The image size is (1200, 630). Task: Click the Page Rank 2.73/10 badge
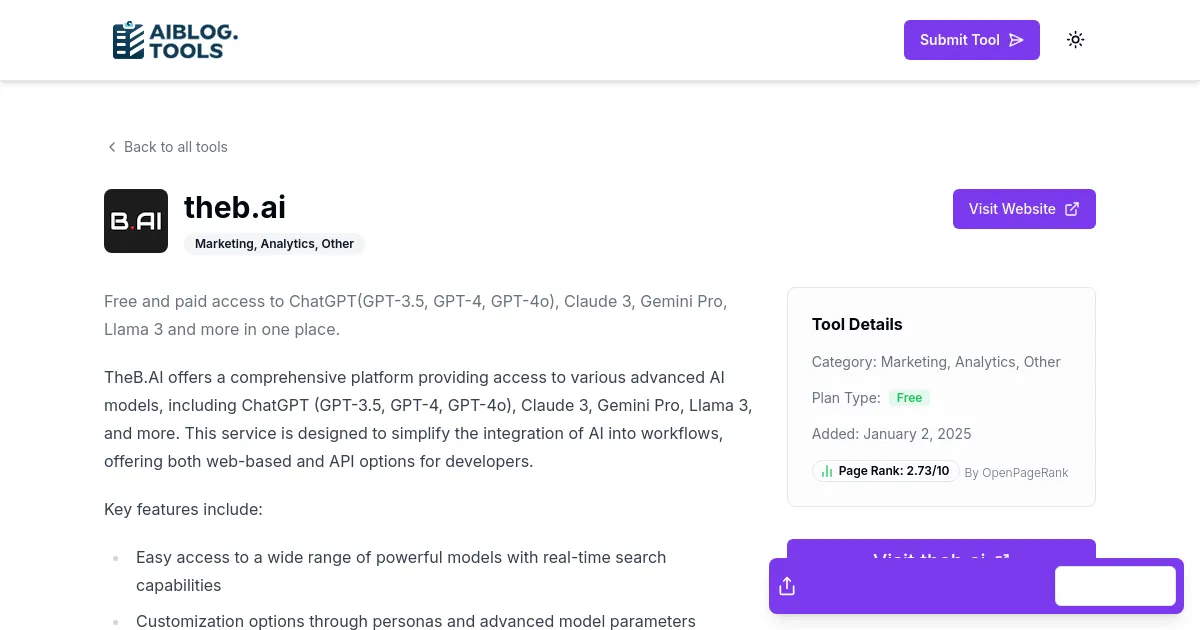click(885, 471)
